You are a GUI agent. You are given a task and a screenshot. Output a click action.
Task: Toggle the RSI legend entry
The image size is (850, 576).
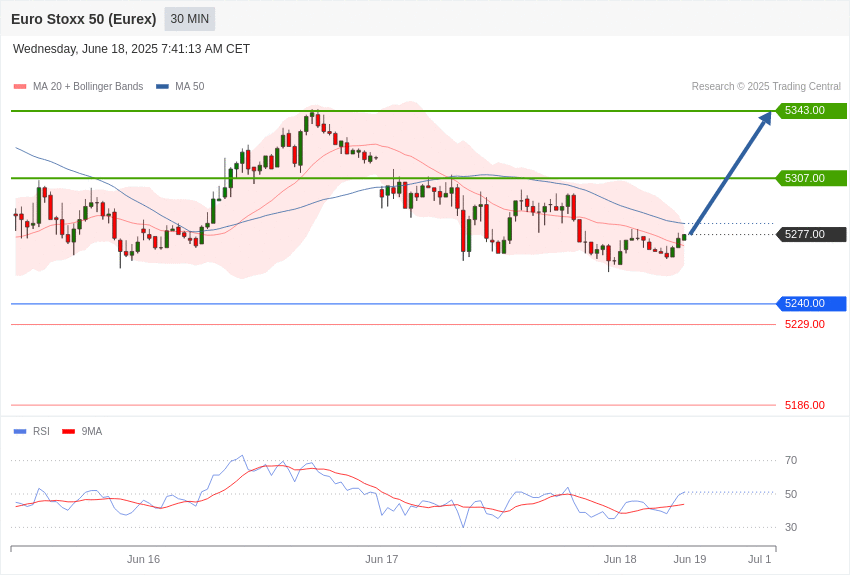pos(31,431)
